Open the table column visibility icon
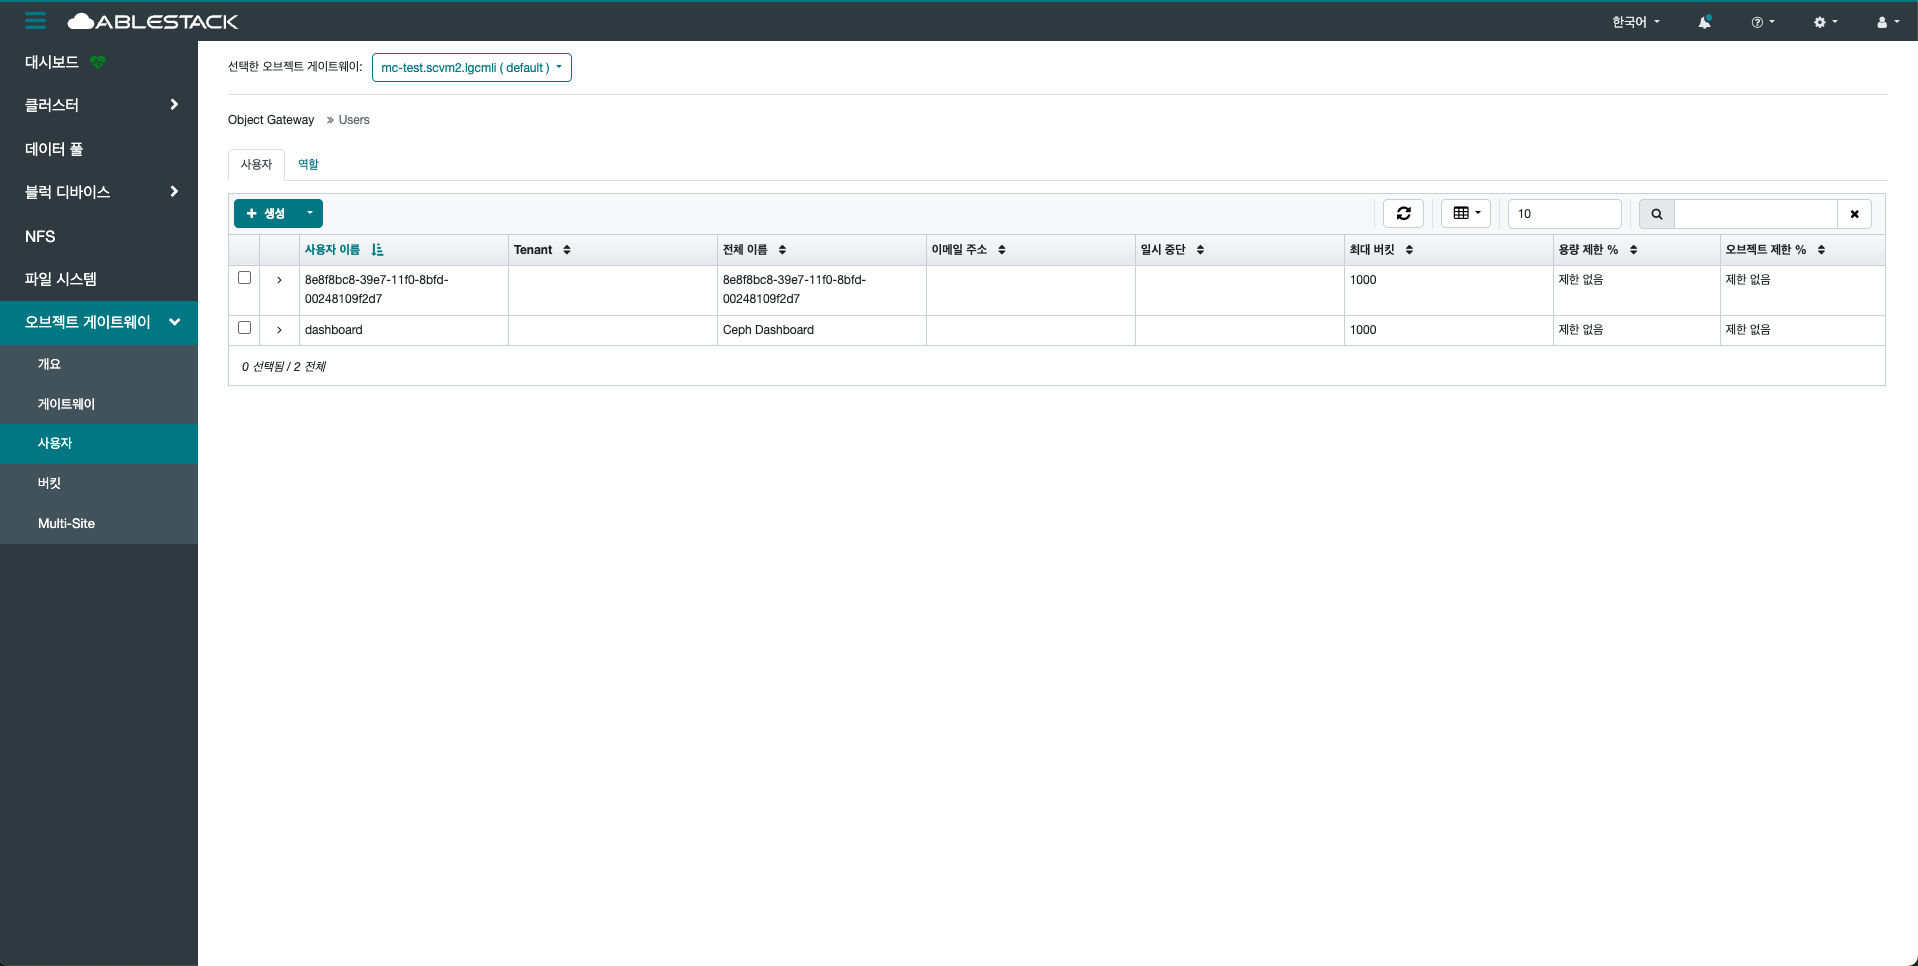Viewport: 1918px width, 966px height. click(x=1465, y=214)
